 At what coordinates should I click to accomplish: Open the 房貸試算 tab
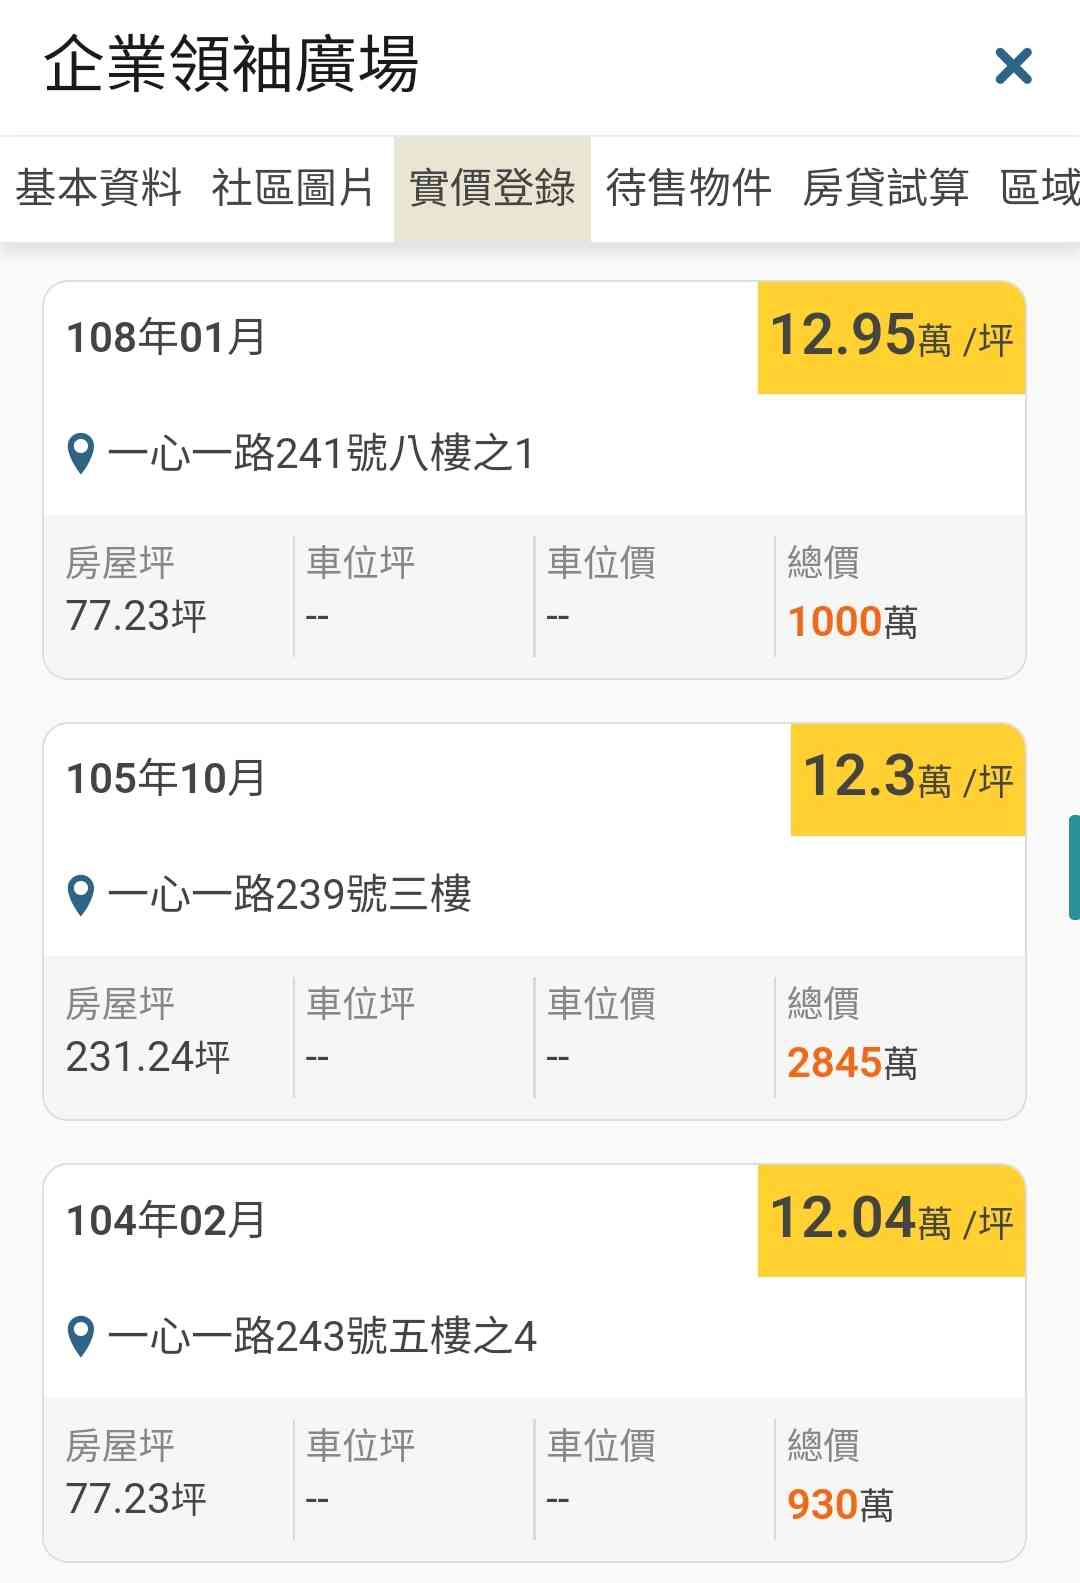886,188
